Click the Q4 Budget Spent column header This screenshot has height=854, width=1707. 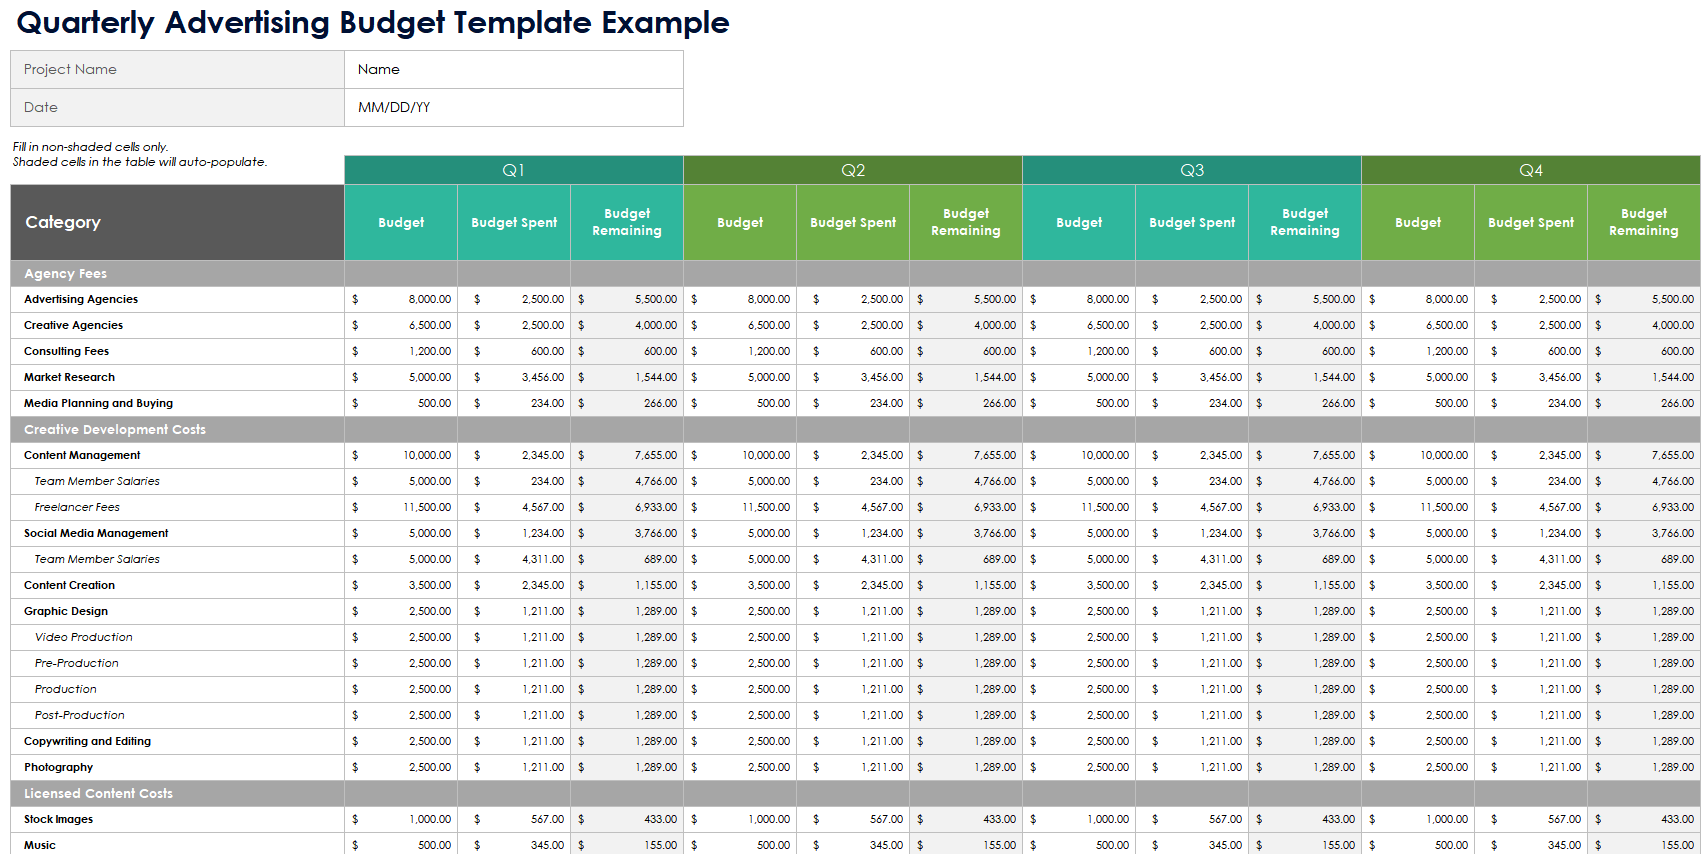click(1530, 222)
